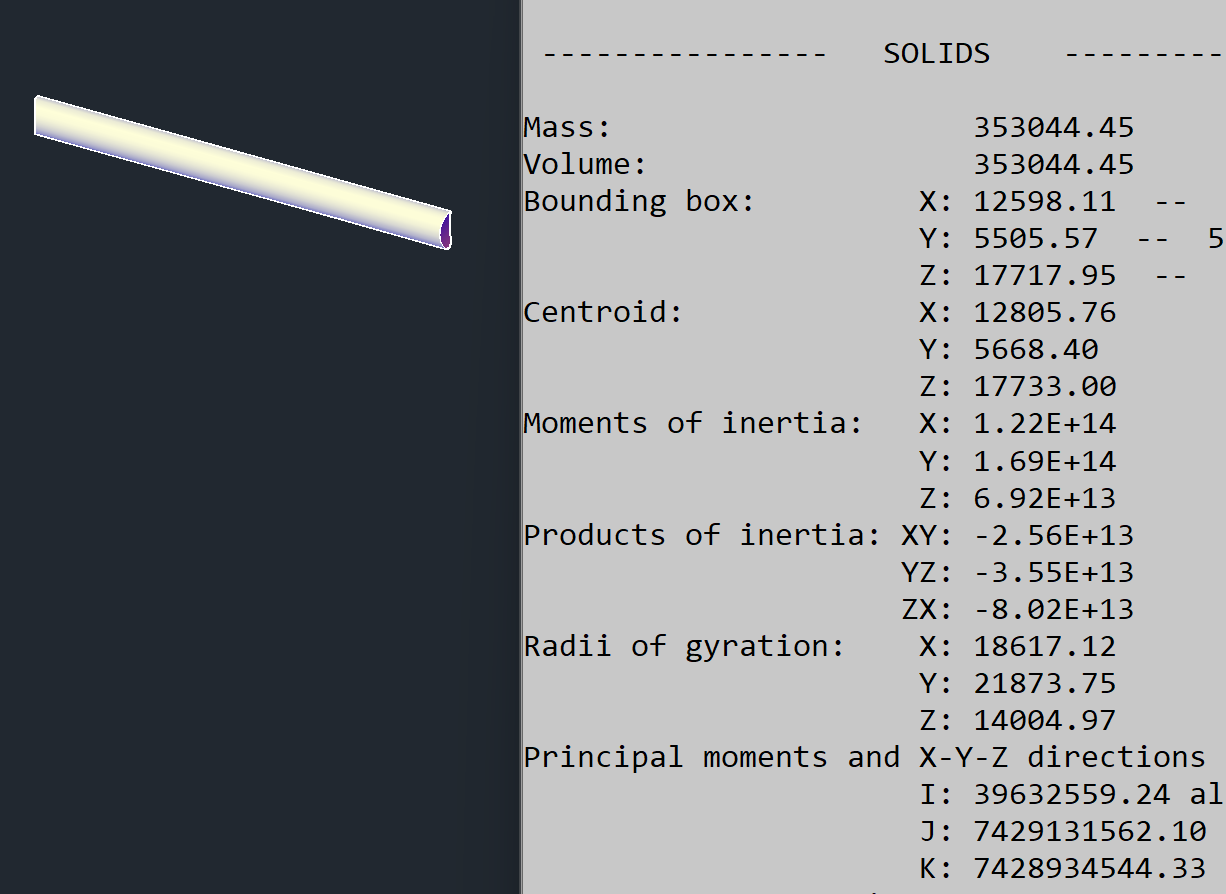Click the bounding box X value 12598.11
This screenshot has height=894, width=1226.
pyautogui.click(x=1044, y=202)
